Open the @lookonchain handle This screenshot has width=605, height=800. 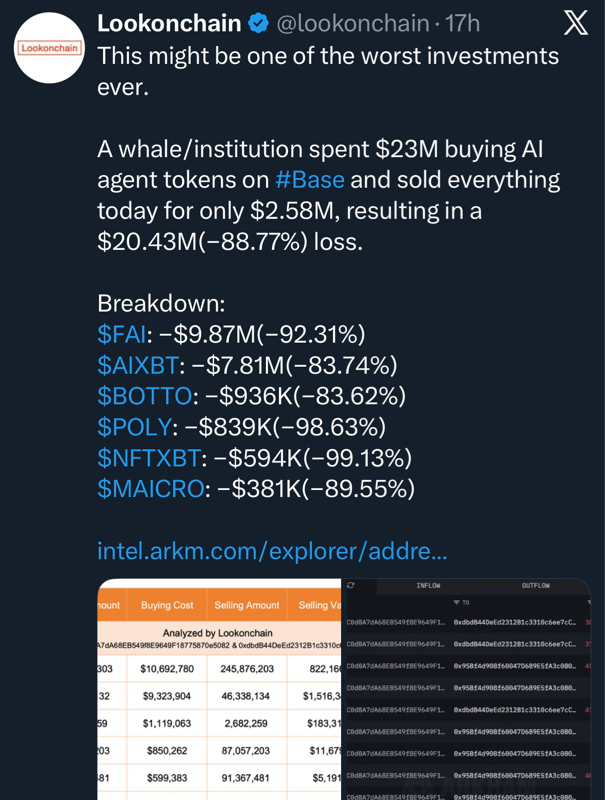coord(350,23)
